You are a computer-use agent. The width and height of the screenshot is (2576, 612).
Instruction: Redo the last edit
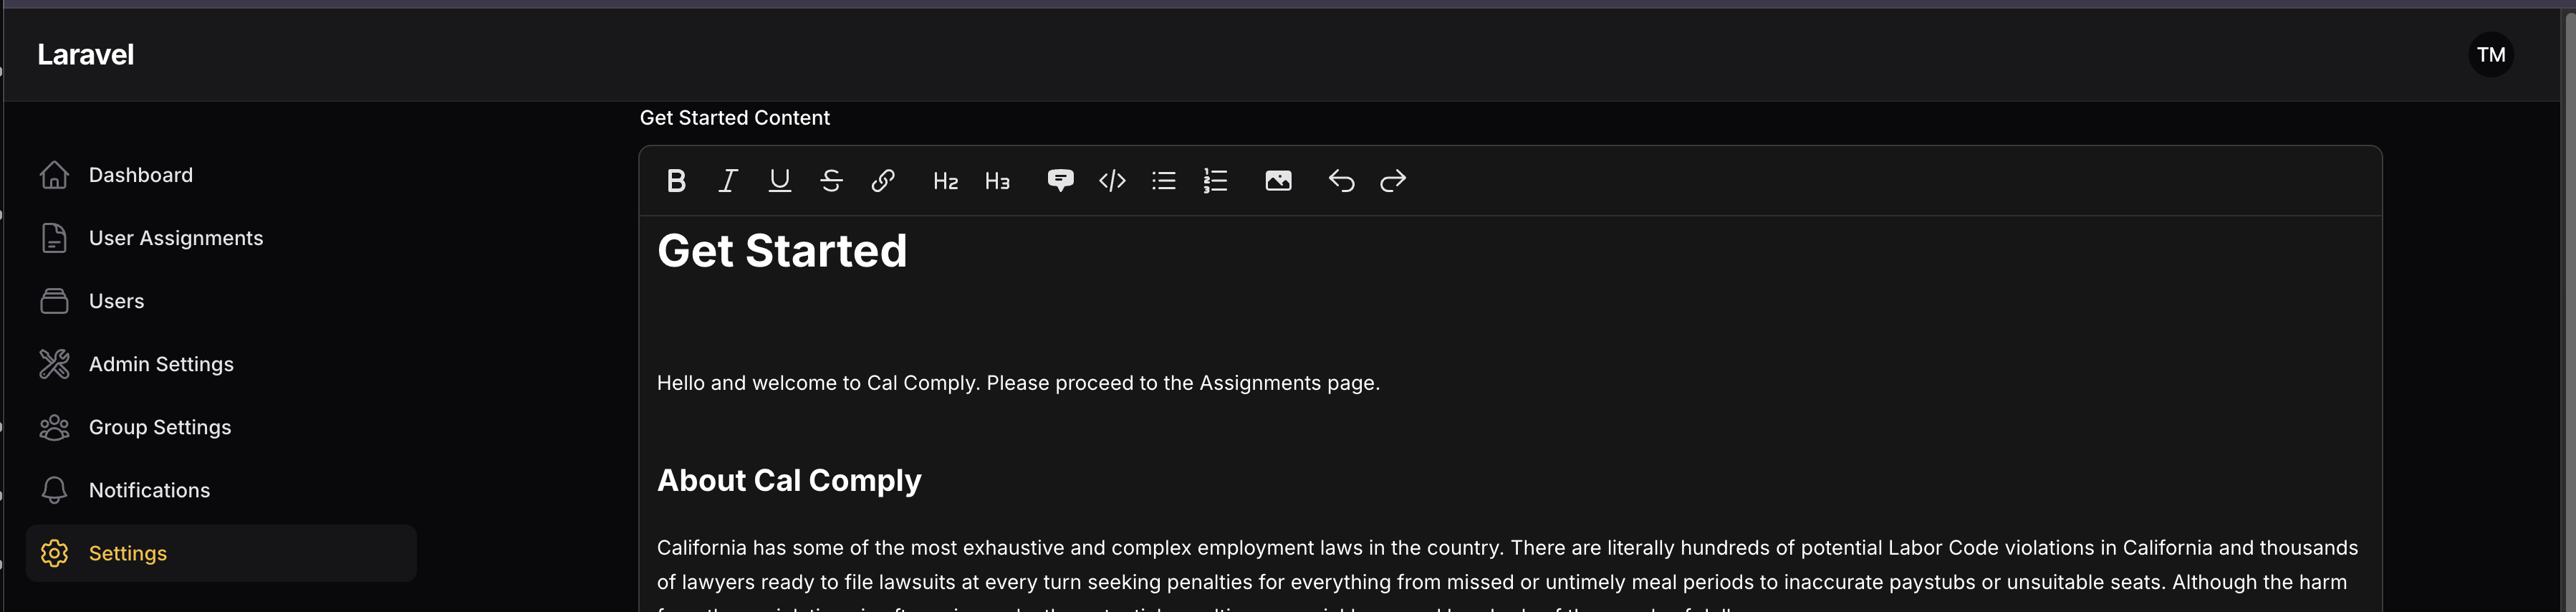pyautogui.click(x=1393, y=181)
